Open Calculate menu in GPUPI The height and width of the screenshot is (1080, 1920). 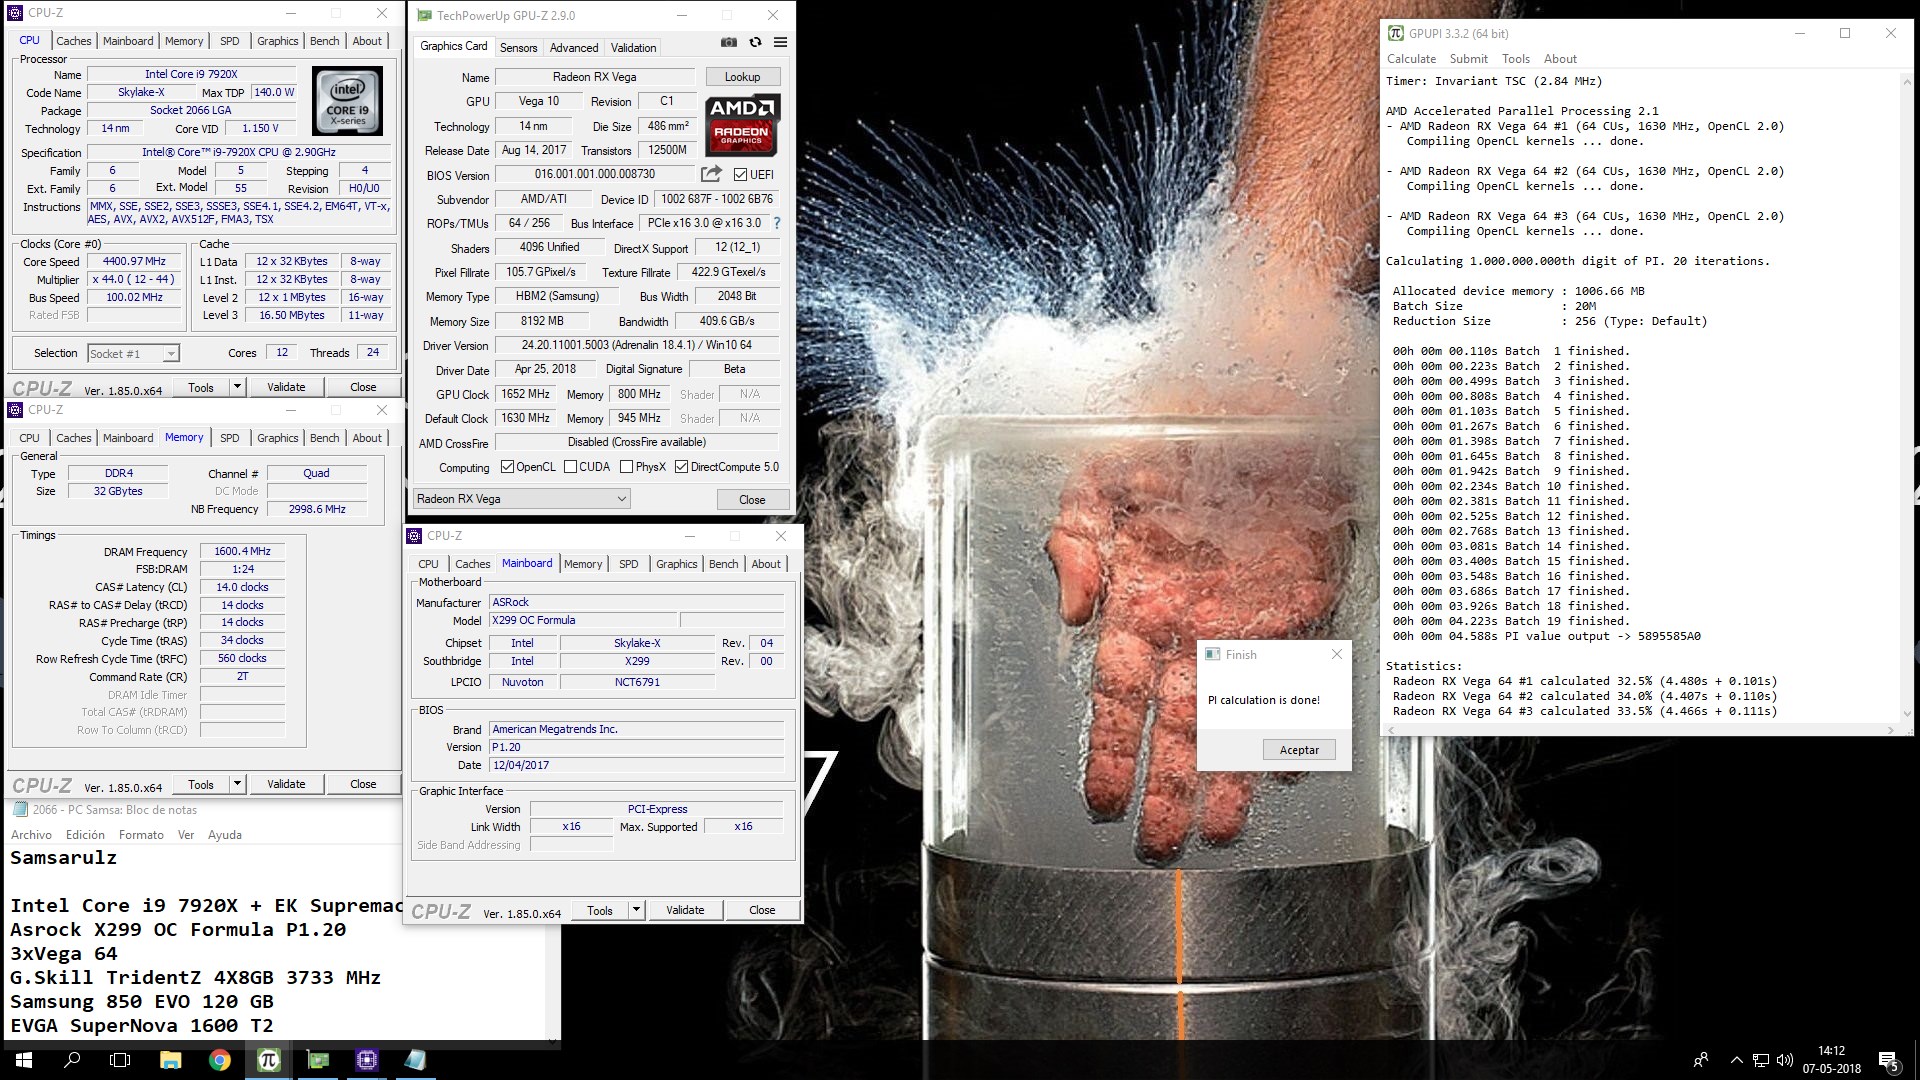pos(1411,59)
